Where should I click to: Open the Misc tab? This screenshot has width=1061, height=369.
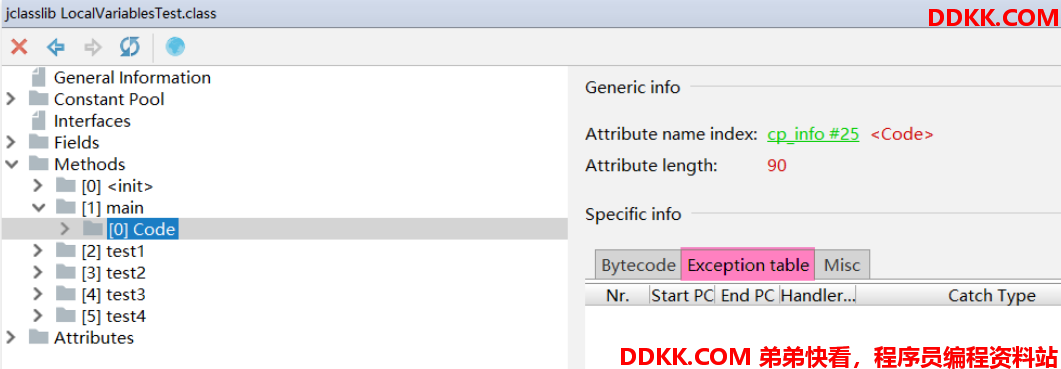coord(842,265)
